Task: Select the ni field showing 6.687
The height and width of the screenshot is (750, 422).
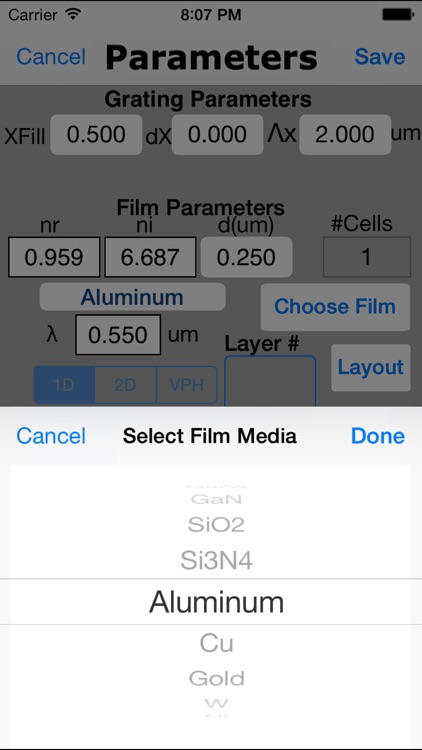Action: coord(150,257)
